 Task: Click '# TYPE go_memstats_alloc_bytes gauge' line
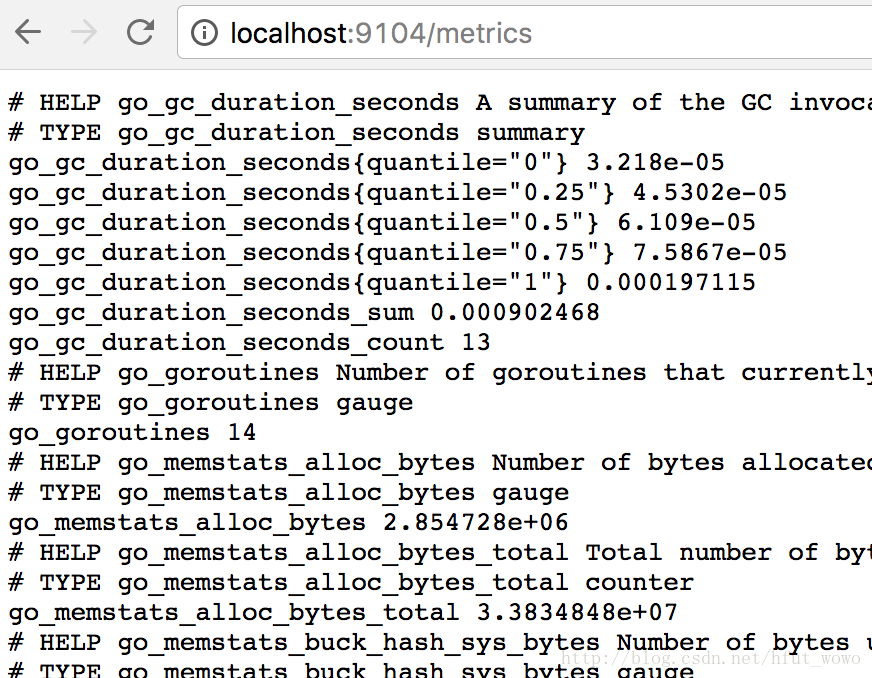click(x=289, y=494)
